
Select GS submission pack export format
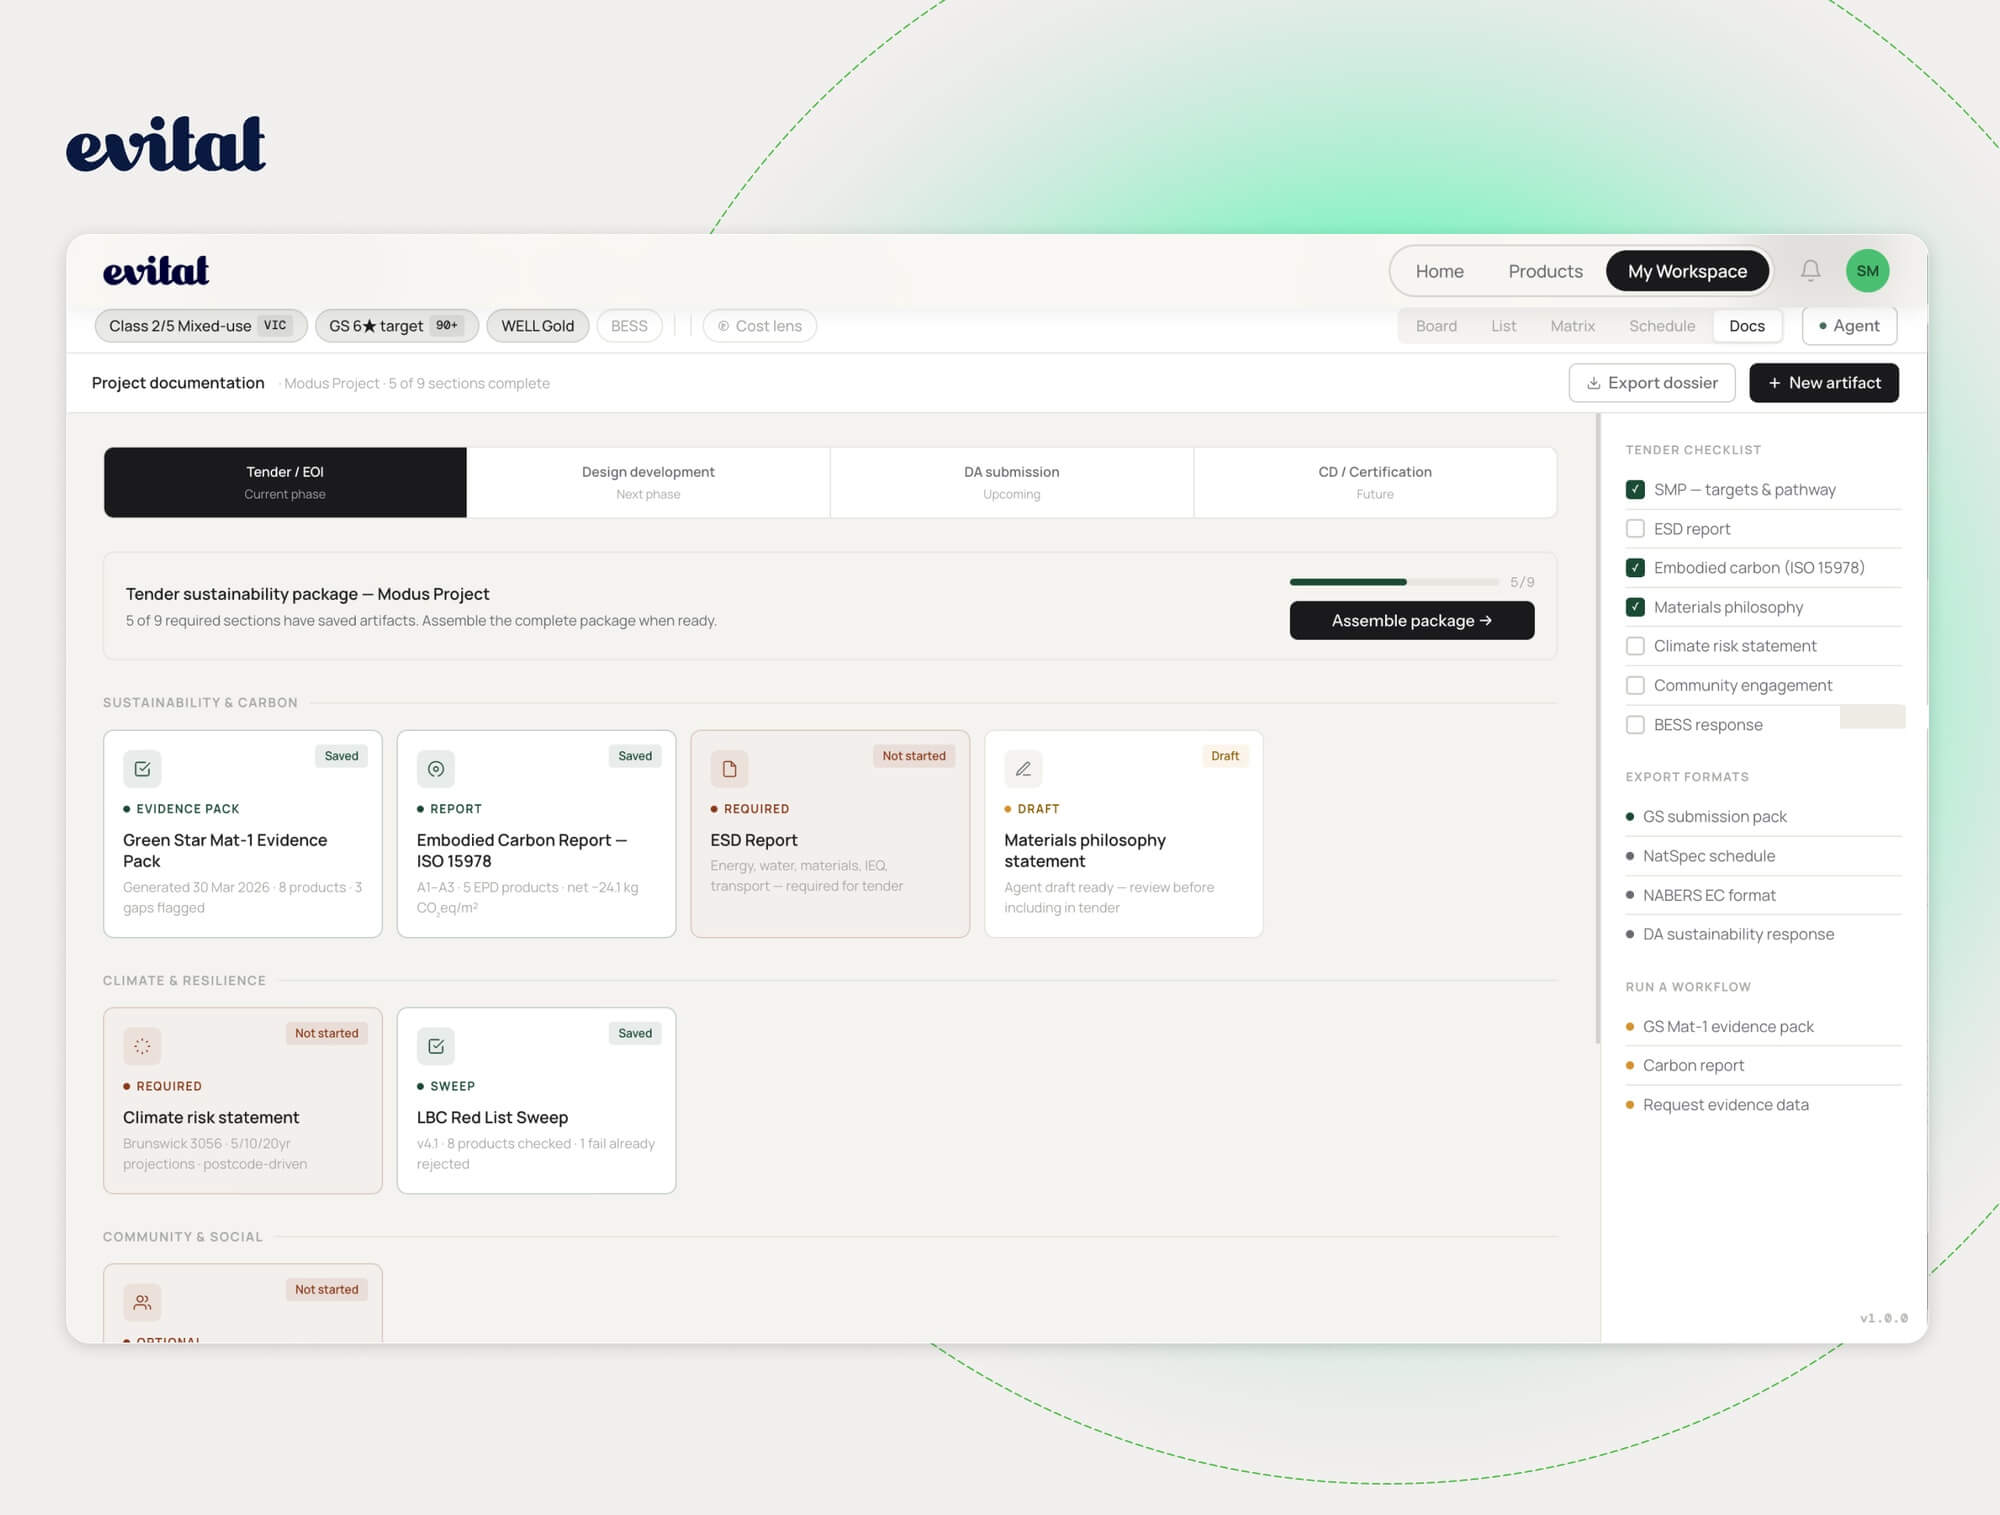pyautogui.click(x=1764, y=817)
